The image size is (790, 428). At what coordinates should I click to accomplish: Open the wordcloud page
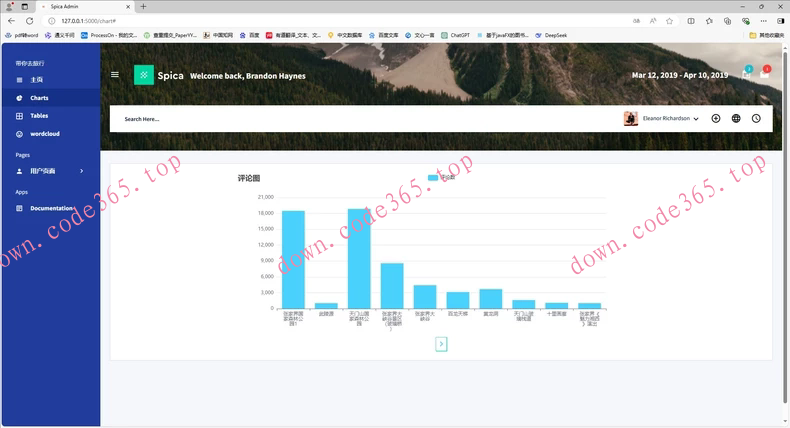(45, 134)
